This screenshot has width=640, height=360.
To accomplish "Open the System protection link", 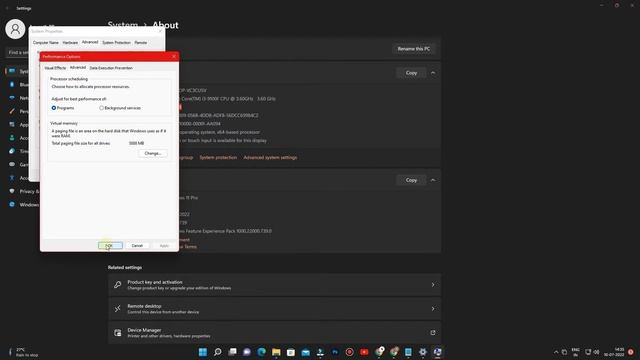I will pyautogui.click(x=218, y=158).
